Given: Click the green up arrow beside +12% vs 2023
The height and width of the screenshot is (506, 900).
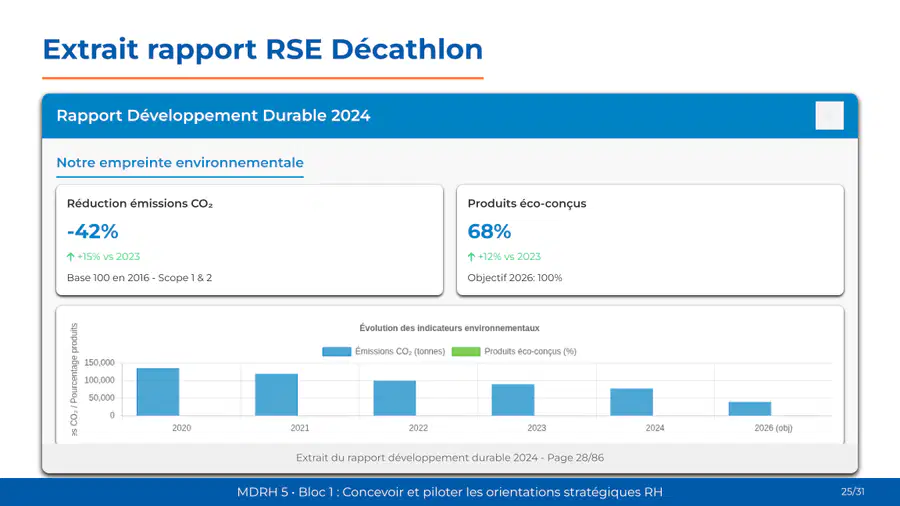Looking at the screenshot, I should 471,257.
